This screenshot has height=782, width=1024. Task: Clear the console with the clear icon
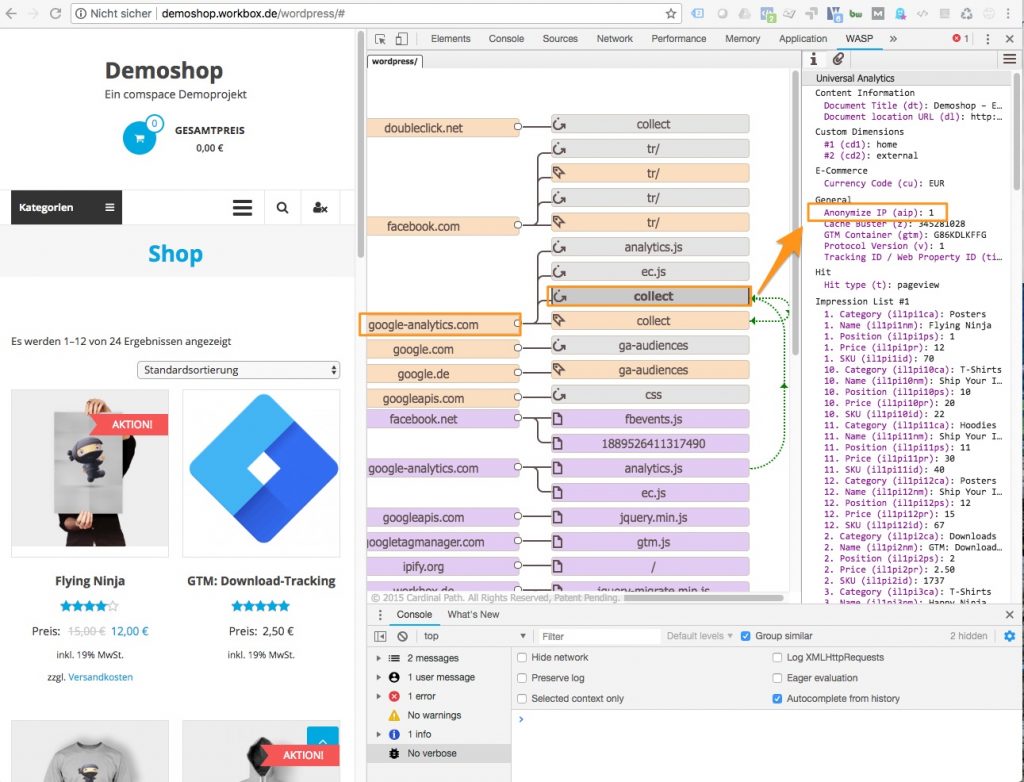(402, 636)
